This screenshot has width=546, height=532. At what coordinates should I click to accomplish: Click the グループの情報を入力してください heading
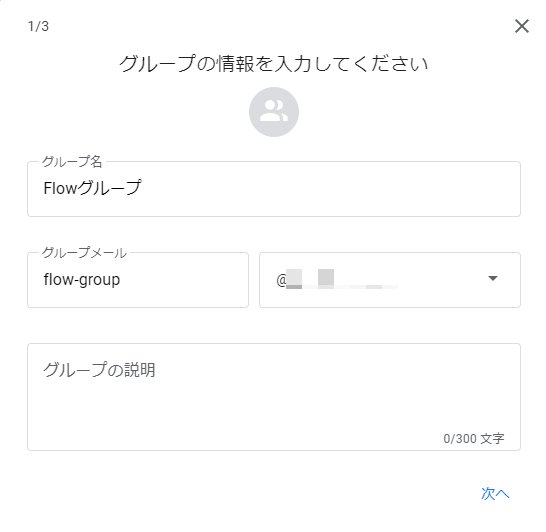coord(274,64)
